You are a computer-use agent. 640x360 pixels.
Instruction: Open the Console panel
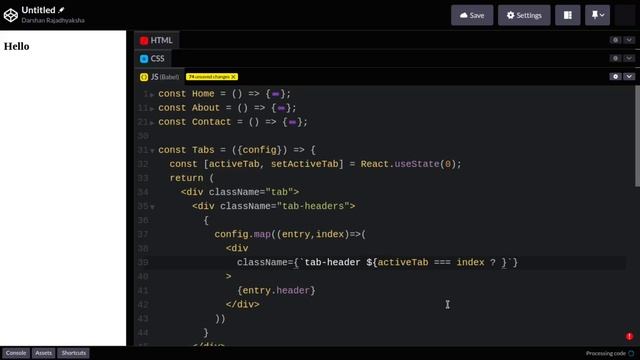16,353
